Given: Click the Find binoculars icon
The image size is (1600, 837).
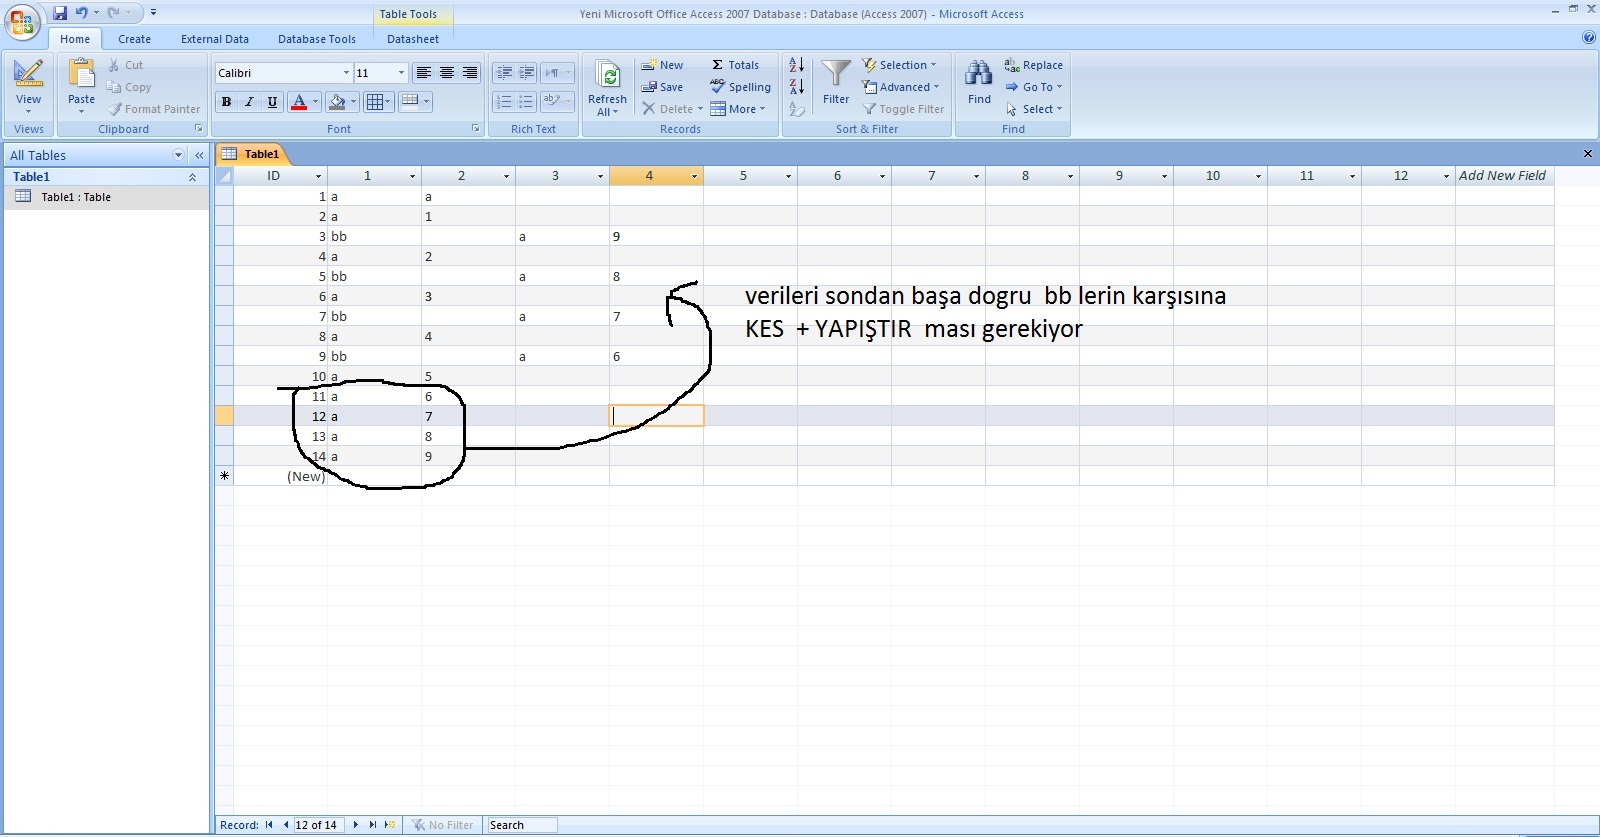Looking at the screenshot, I should pos(979,74).
